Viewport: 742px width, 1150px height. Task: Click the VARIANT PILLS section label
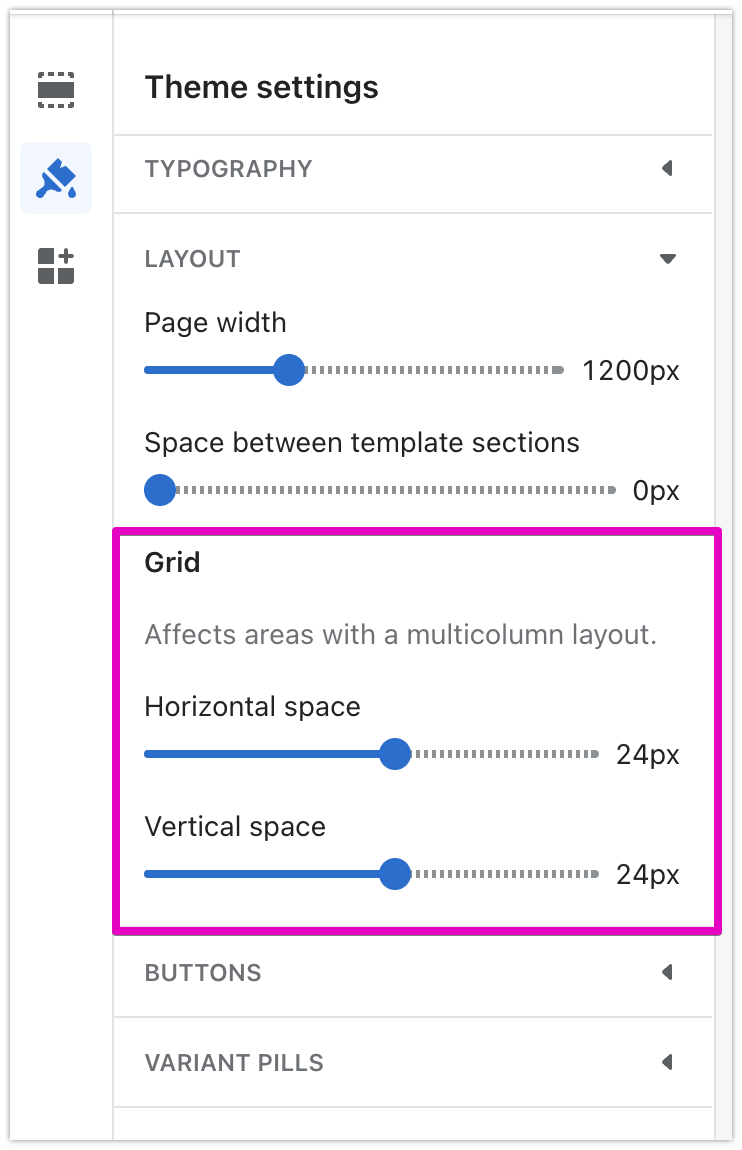234,1062
